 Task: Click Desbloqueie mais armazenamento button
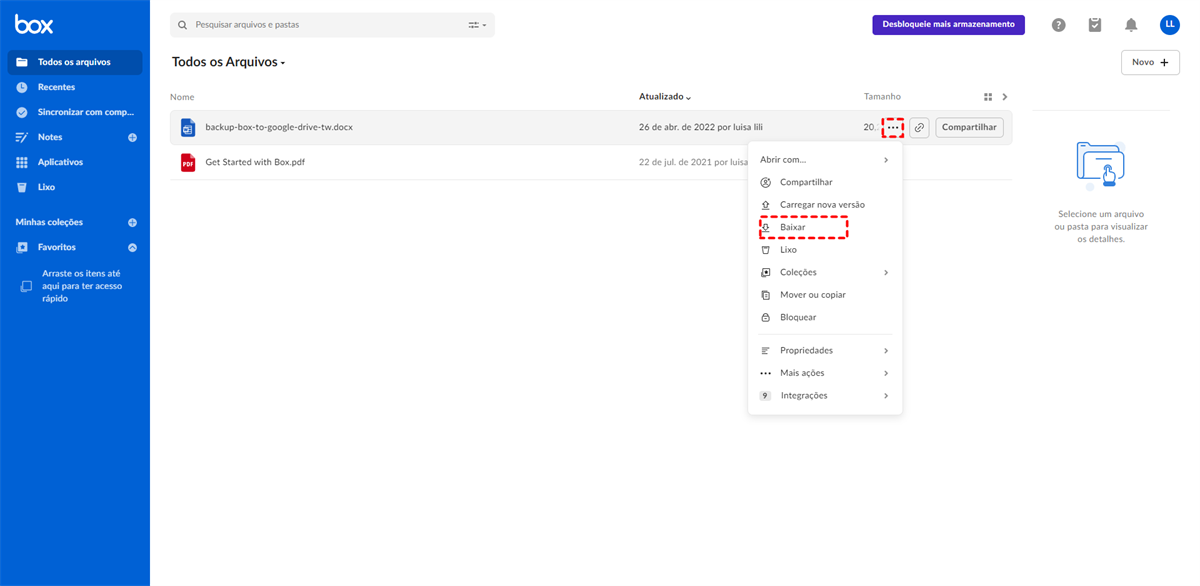click(948, 25)
